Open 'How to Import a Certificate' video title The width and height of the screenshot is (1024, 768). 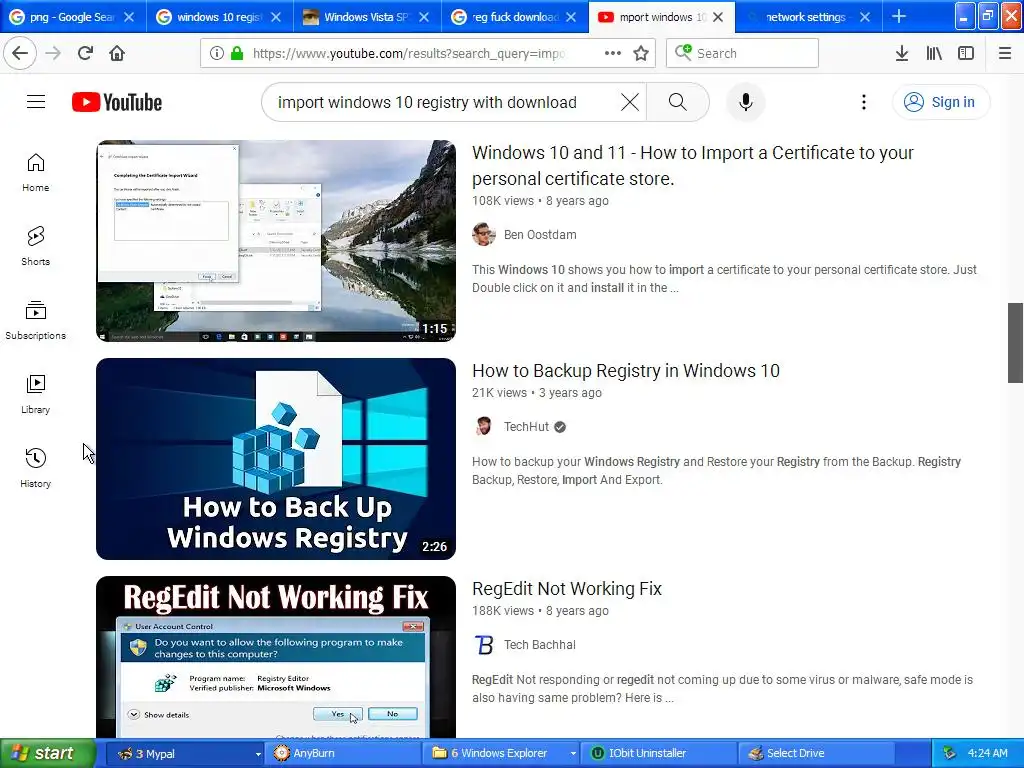point(693,165)
